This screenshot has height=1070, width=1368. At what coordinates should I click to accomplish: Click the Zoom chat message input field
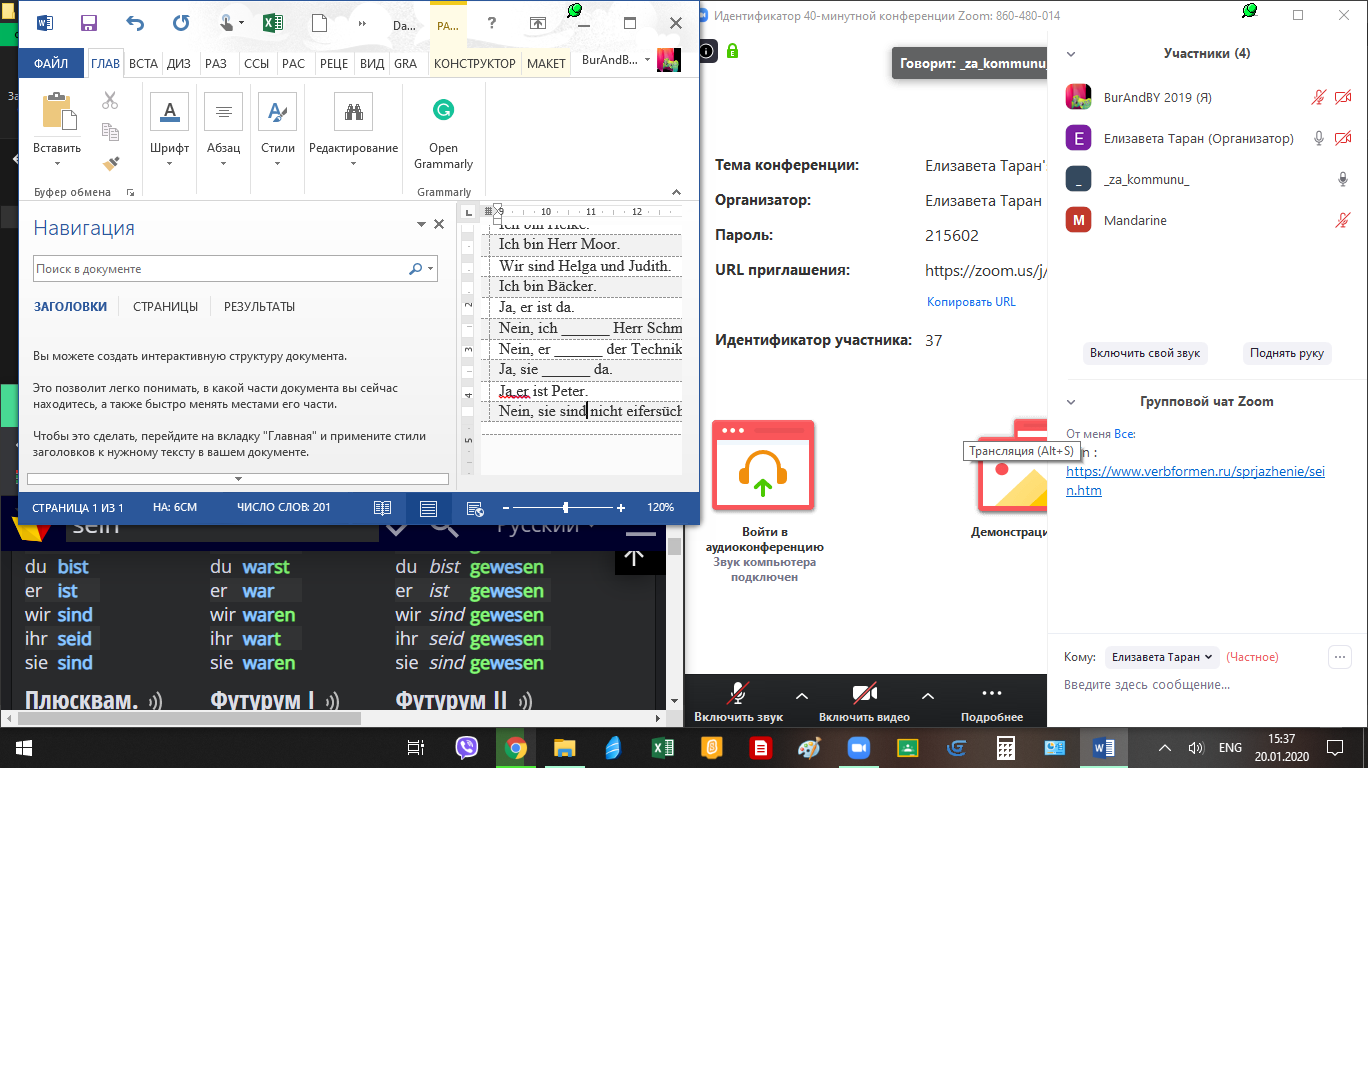[x=1207, y=685]
